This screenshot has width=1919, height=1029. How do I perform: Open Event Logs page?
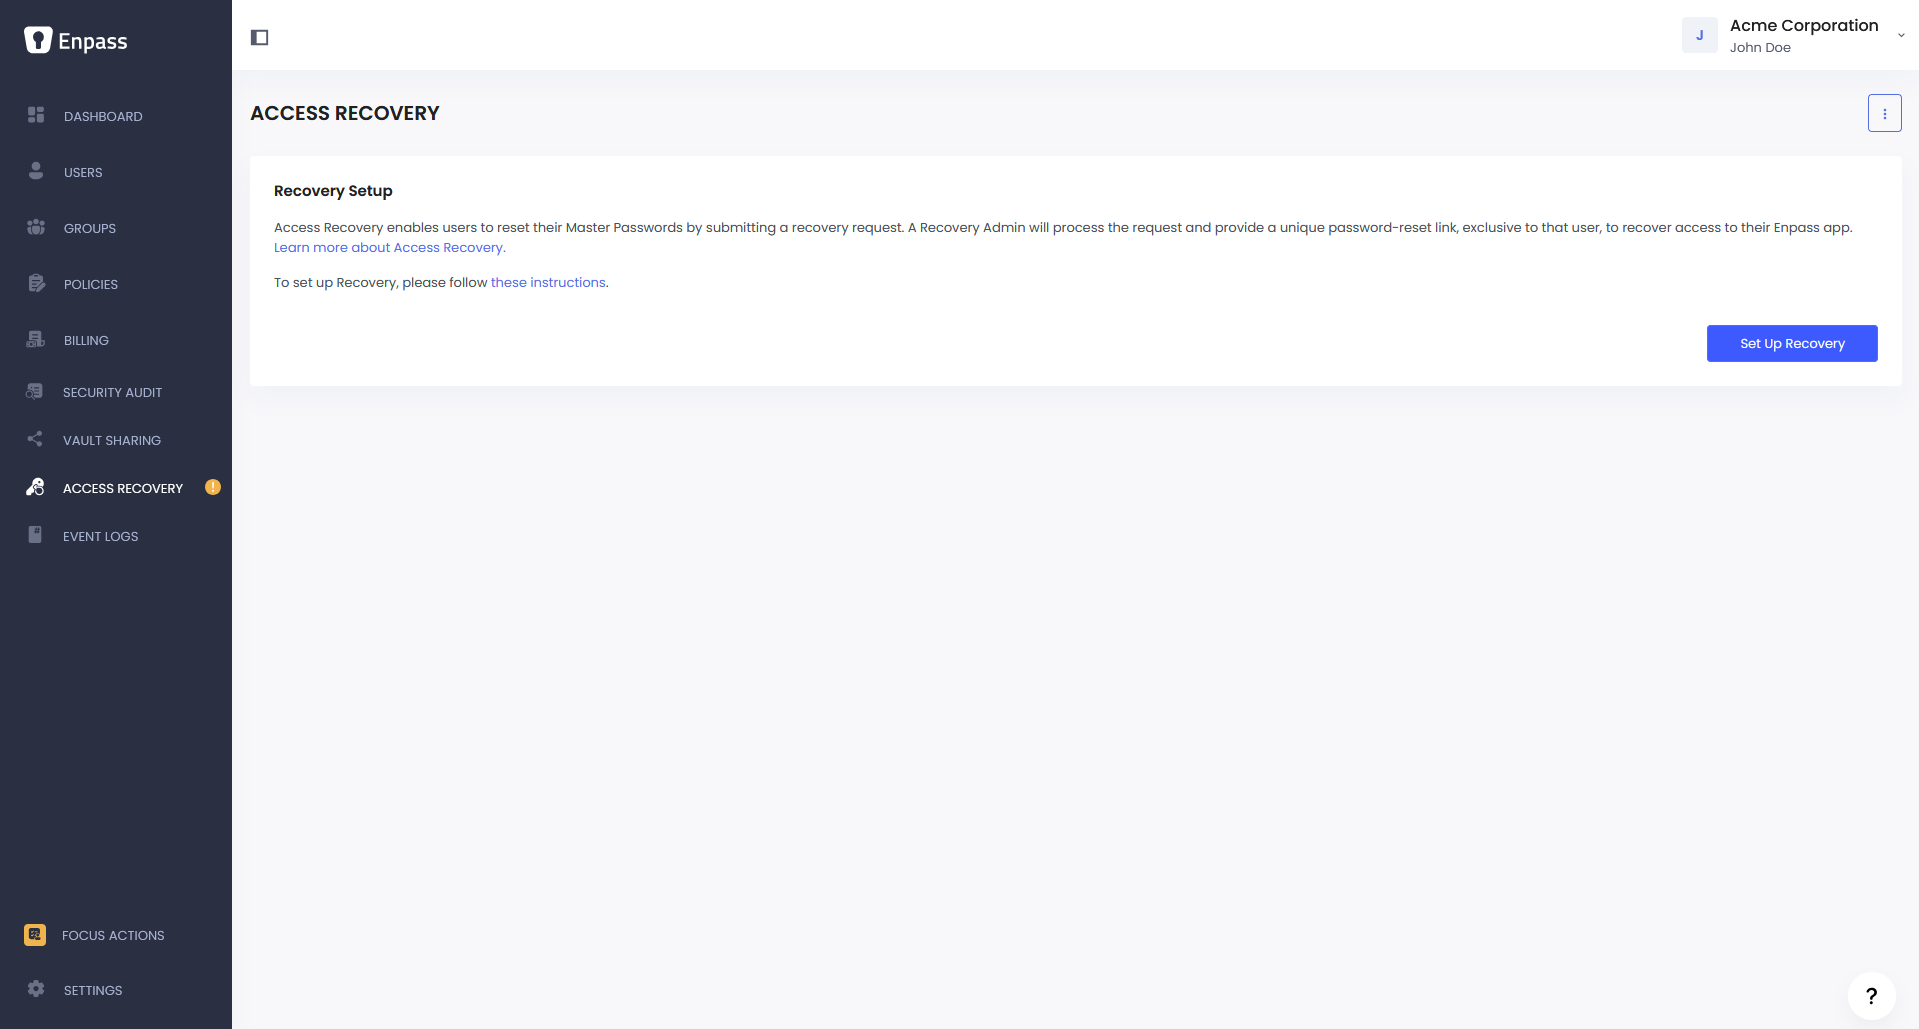tap(101, 536)
